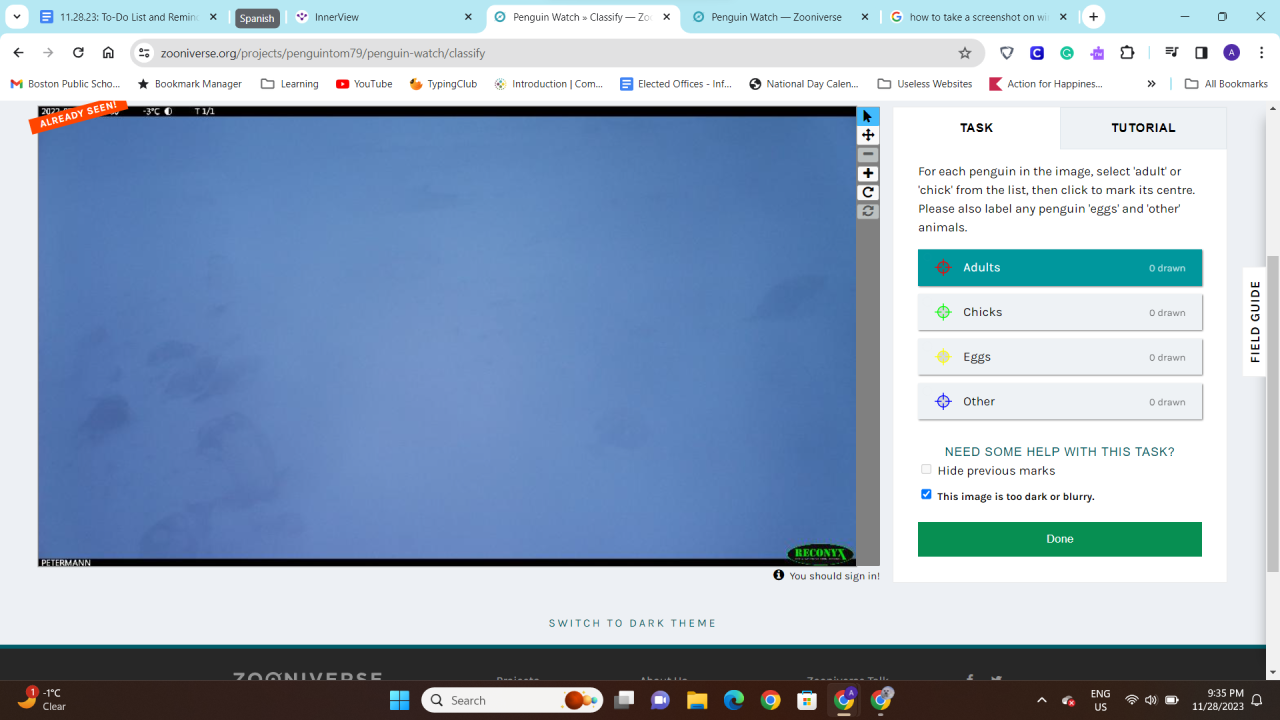The width and height of the screenshot is (1280, 720).
Task: Go back to previous page
Action: (x=18, y=53)
